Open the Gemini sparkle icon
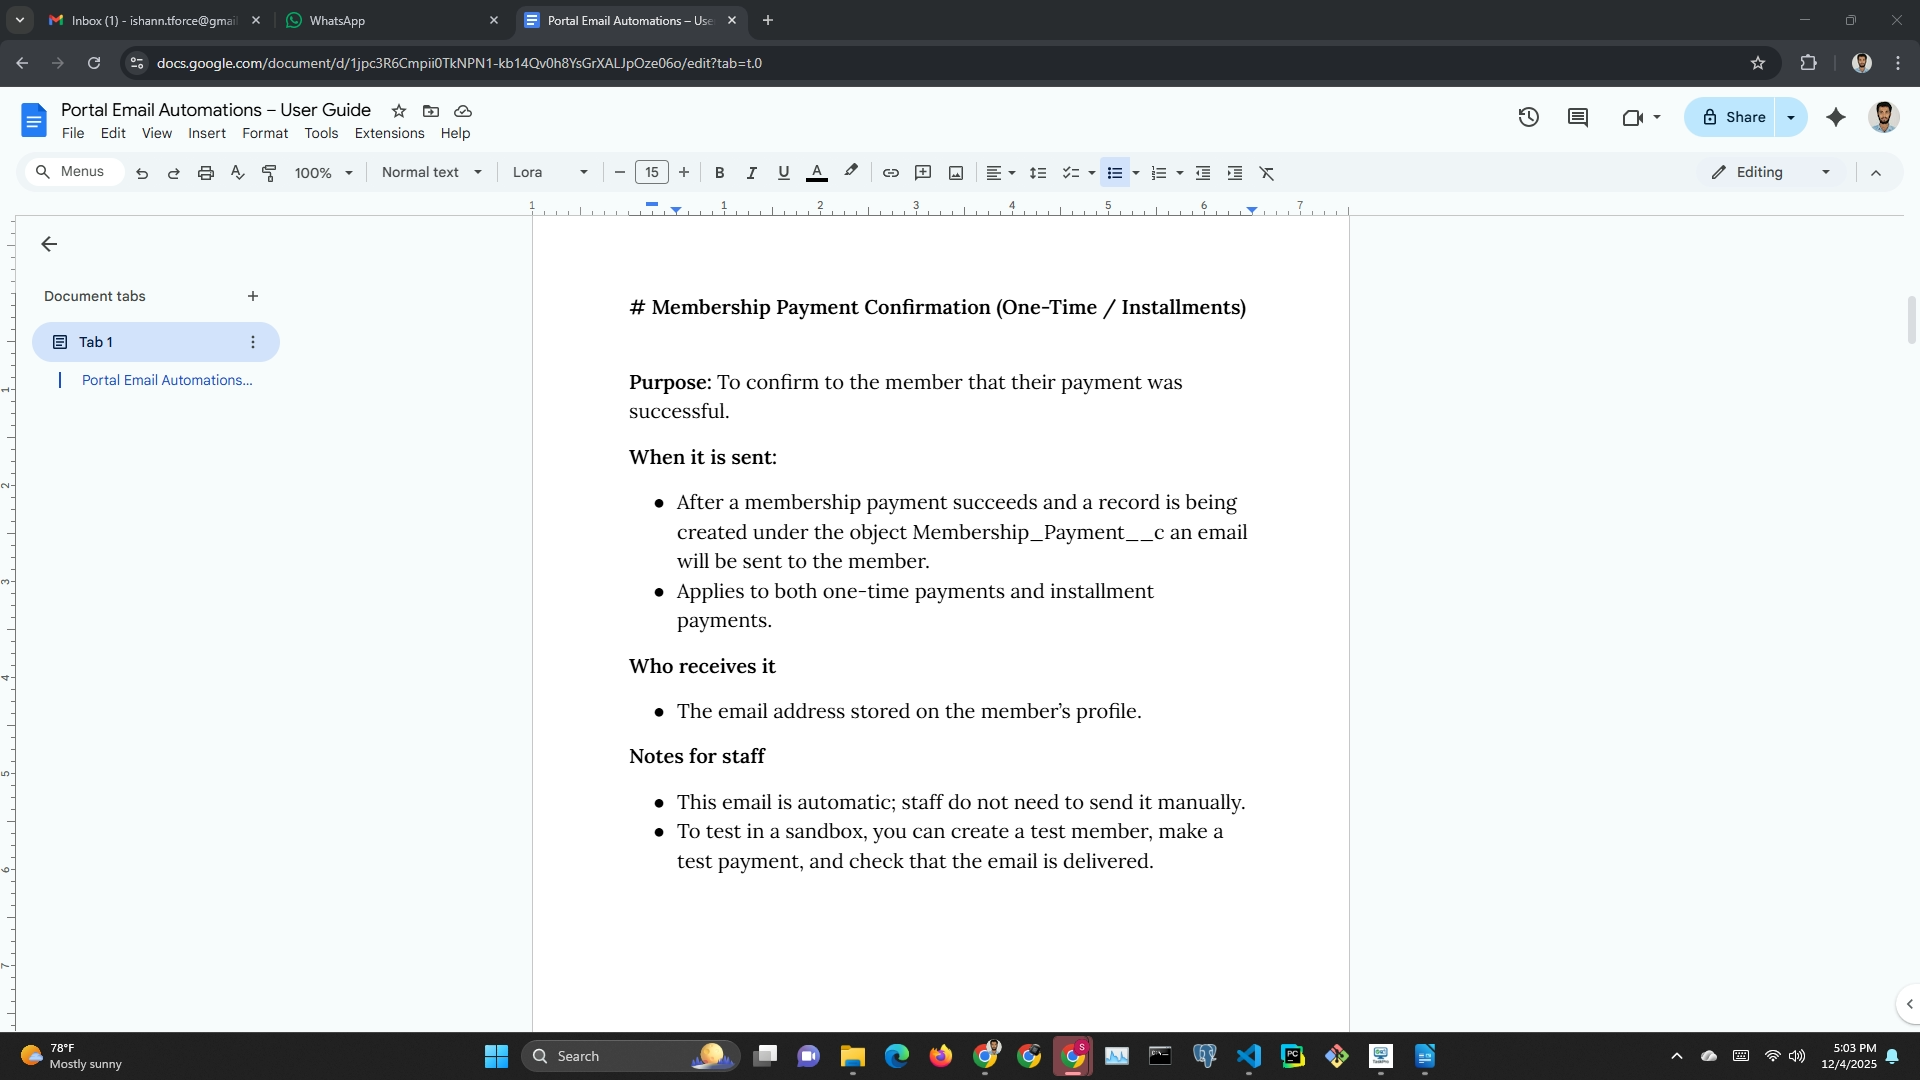This screenshot has height=1080, width=1920. tap(1836, 117)
